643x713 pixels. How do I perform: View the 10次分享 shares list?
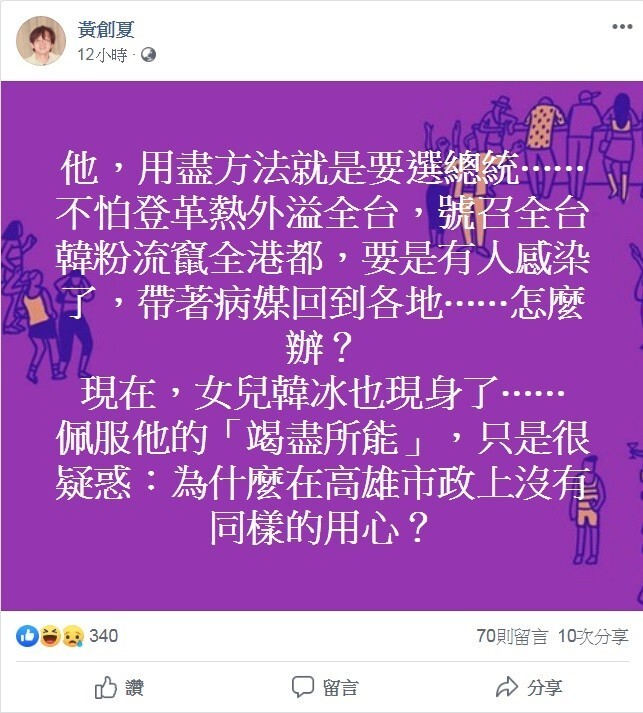pos(593,636)
